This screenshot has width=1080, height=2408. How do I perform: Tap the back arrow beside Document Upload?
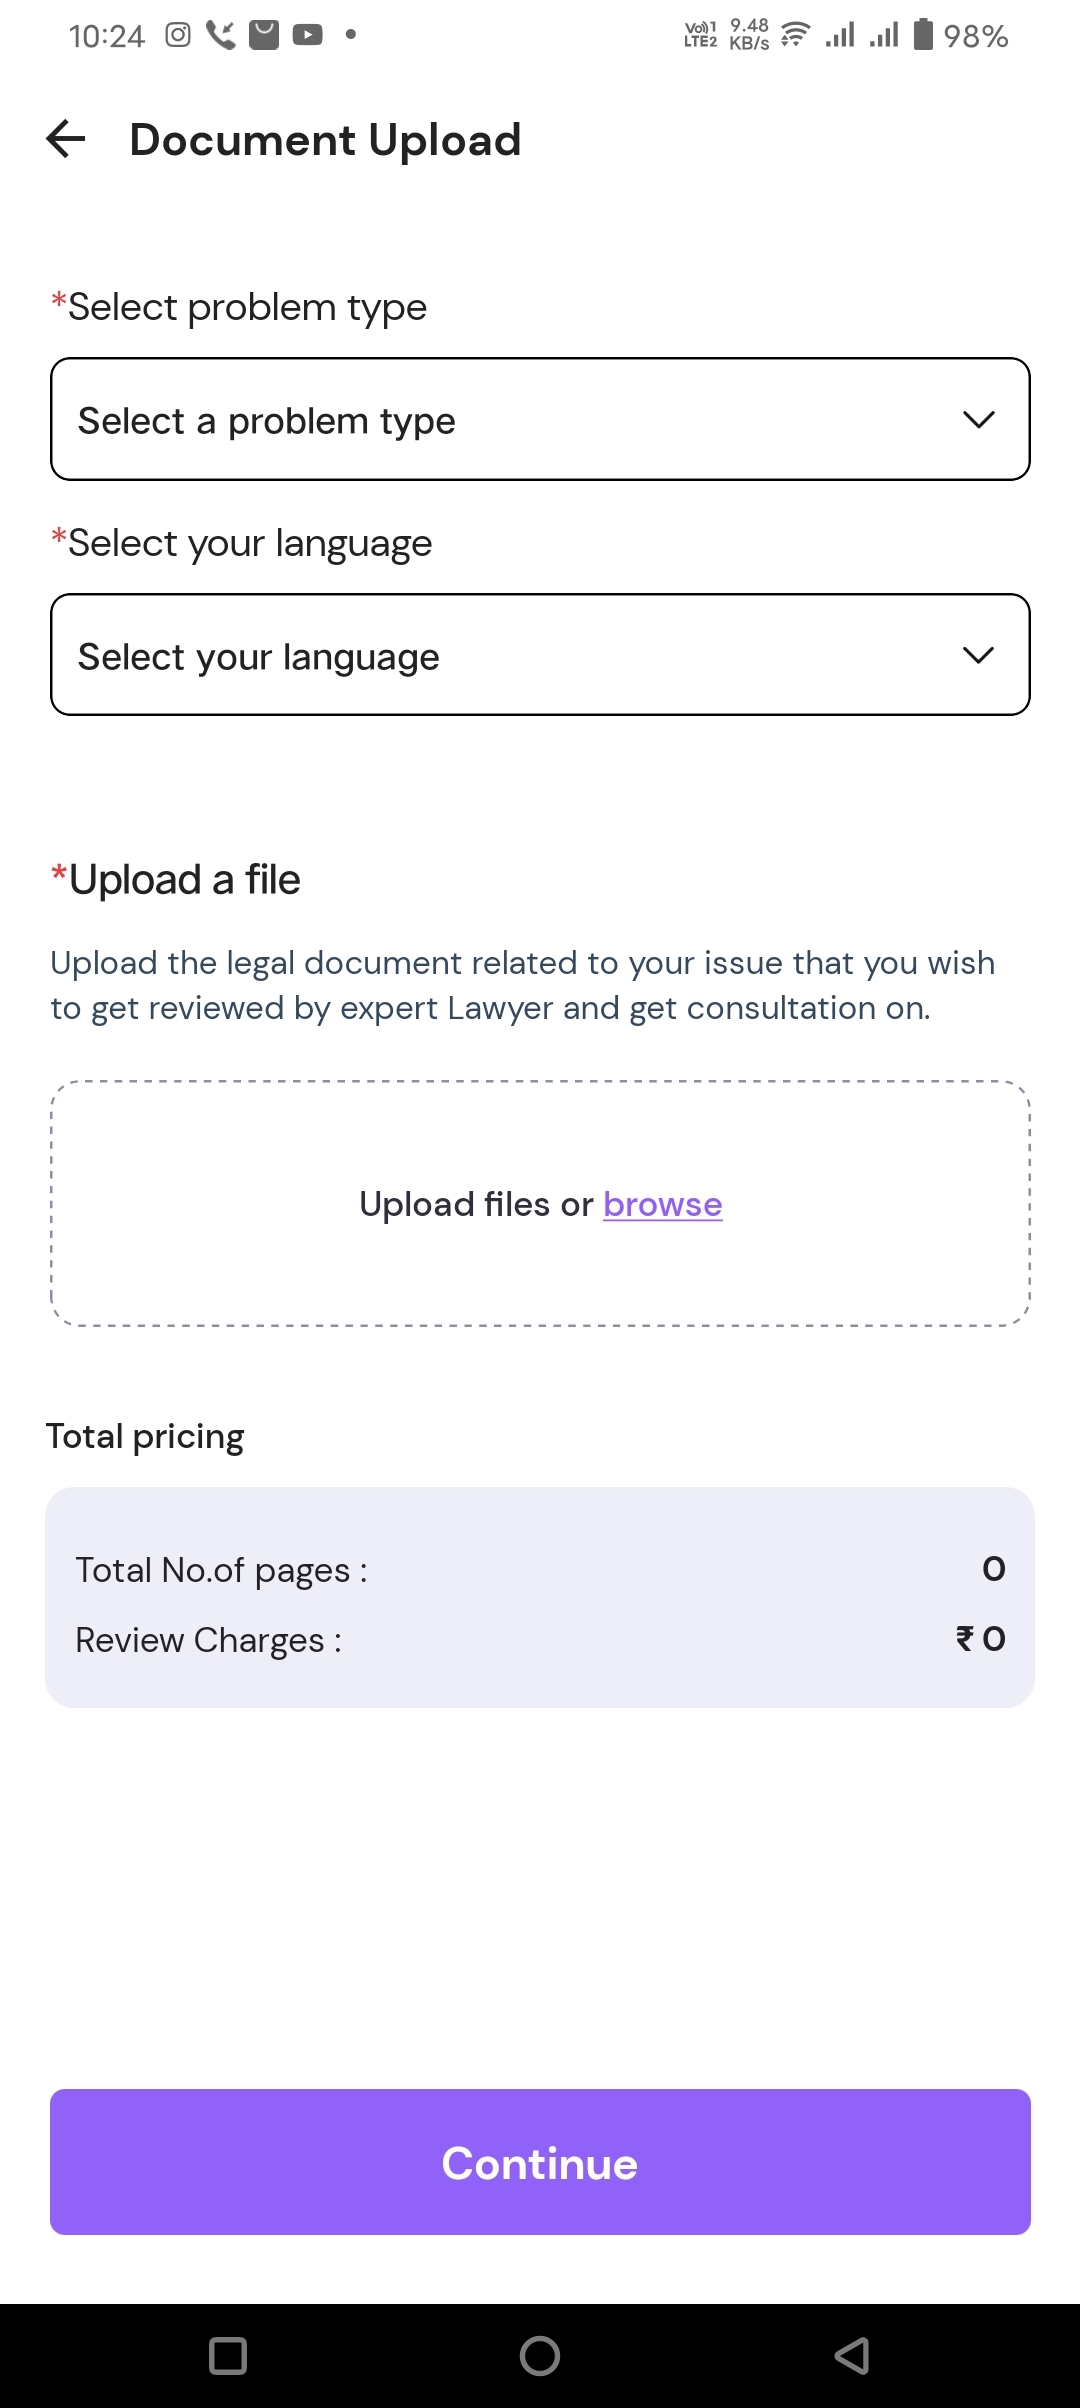pyautogui.click(x=66, y=139)
